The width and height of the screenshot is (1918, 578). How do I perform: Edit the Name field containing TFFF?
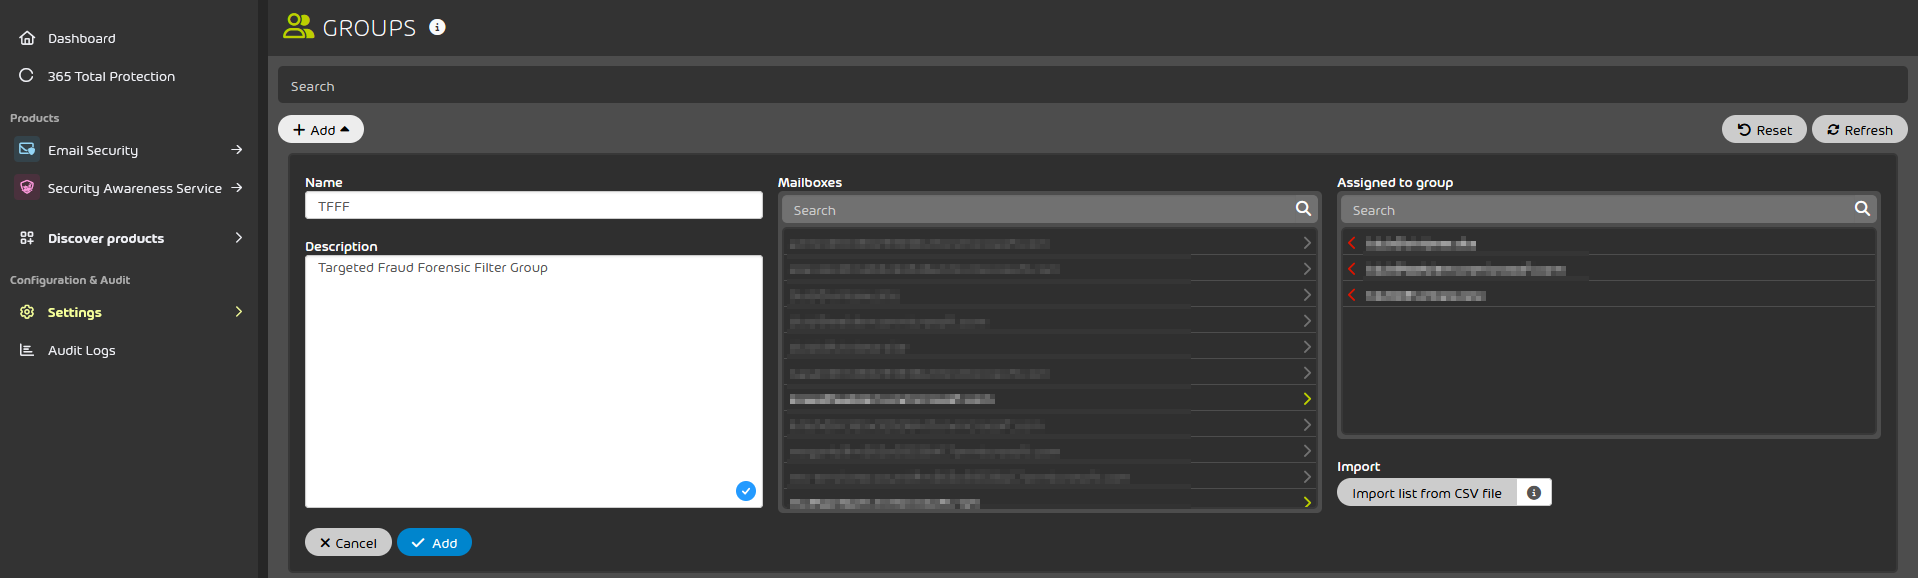(x=534, y=206)
